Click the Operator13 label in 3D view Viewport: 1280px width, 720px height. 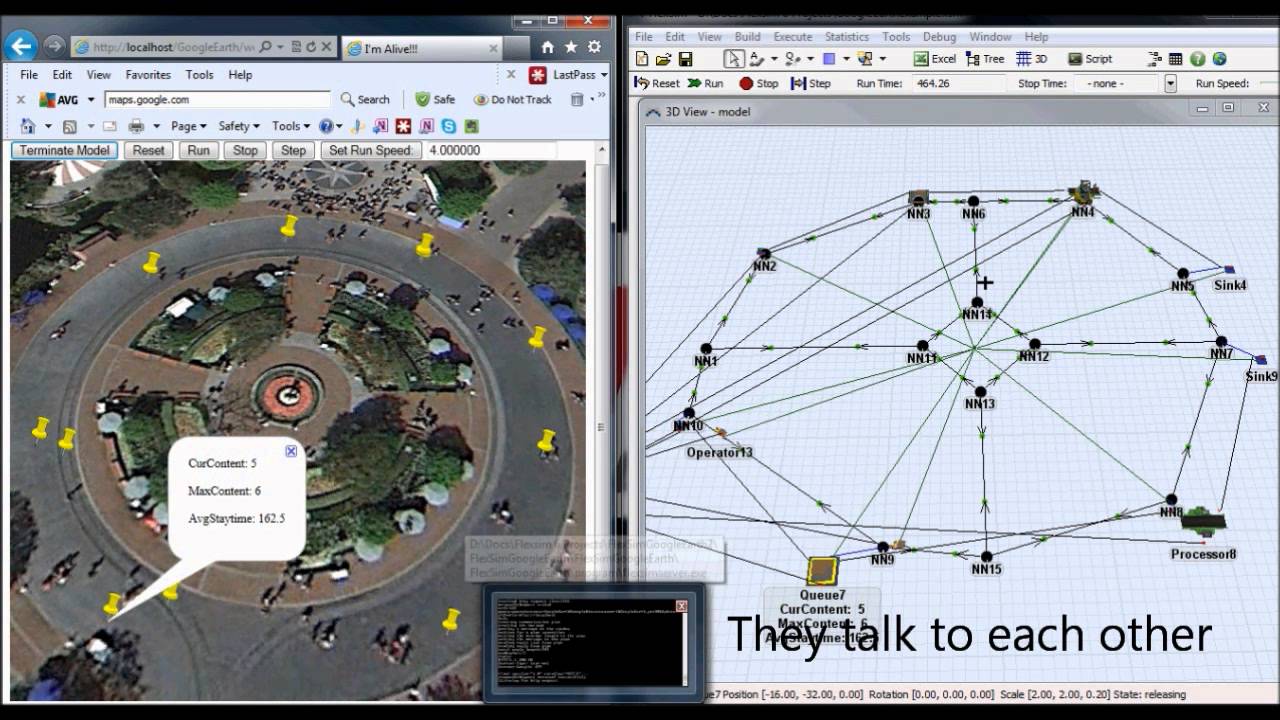click(x=719, y=453)
